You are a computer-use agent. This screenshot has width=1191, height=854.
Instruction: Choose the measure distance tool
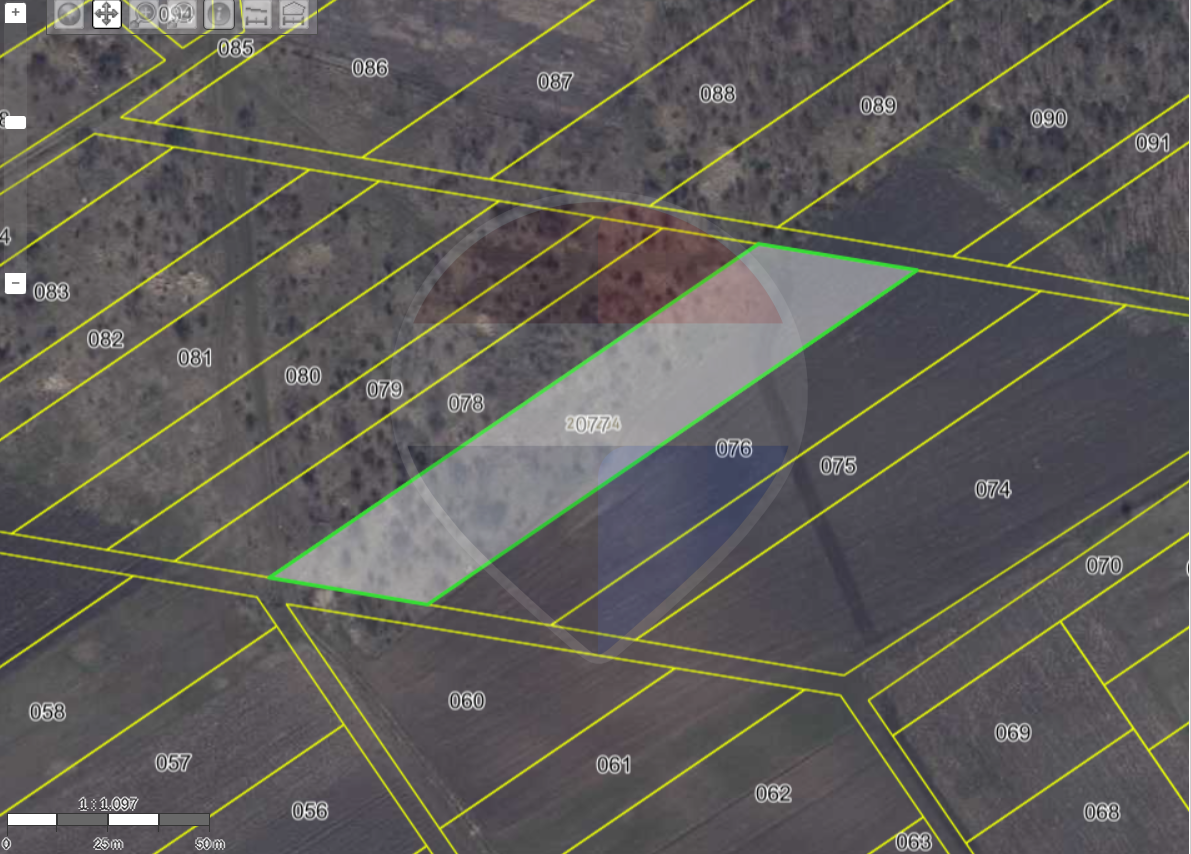pos(257,14)
